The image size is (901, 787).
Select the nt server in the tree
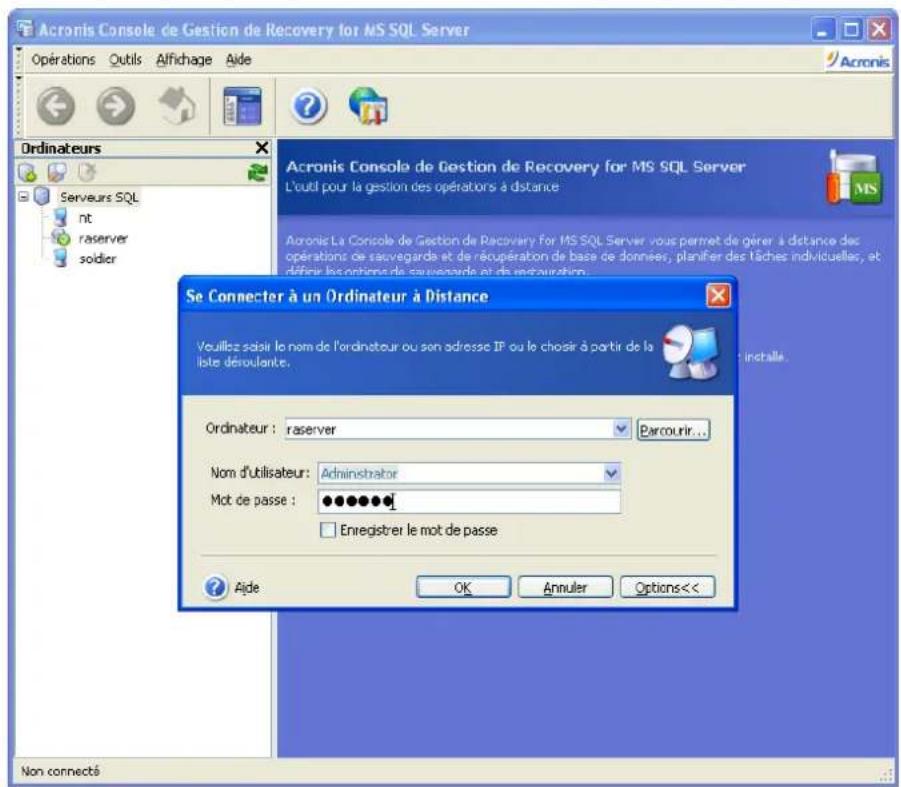[x=85, y=218]
